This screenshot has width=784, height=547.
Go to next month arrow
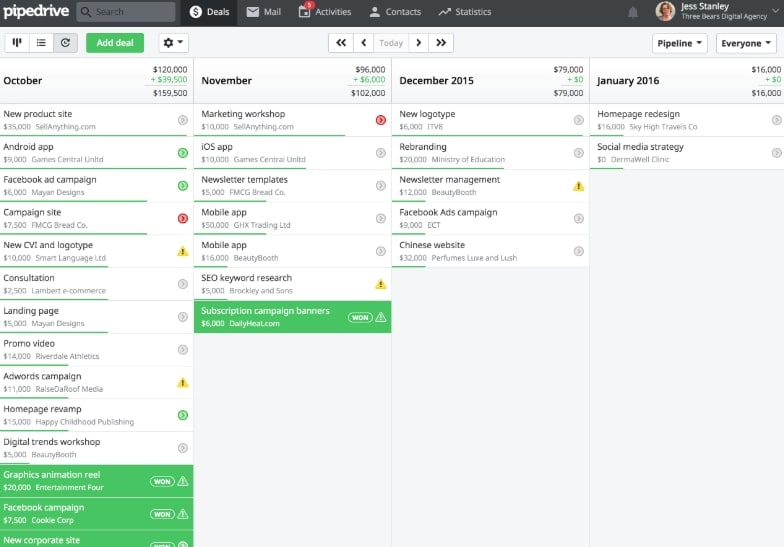click(x=418, y=43)
